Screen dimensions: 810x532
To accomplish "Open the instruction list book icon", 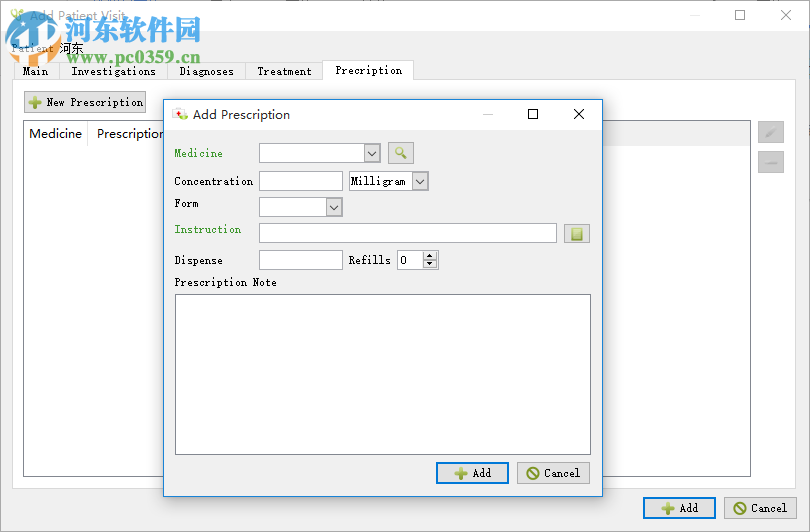I will (577, 233).
